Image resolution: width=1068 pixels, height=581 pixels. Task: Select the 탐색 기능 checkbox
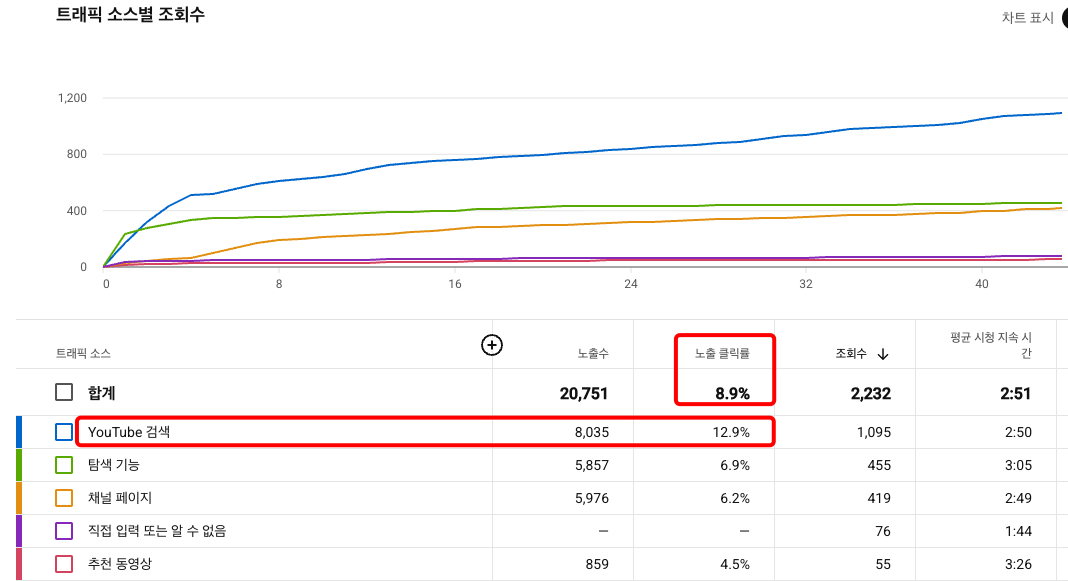(x=64, y=465)
